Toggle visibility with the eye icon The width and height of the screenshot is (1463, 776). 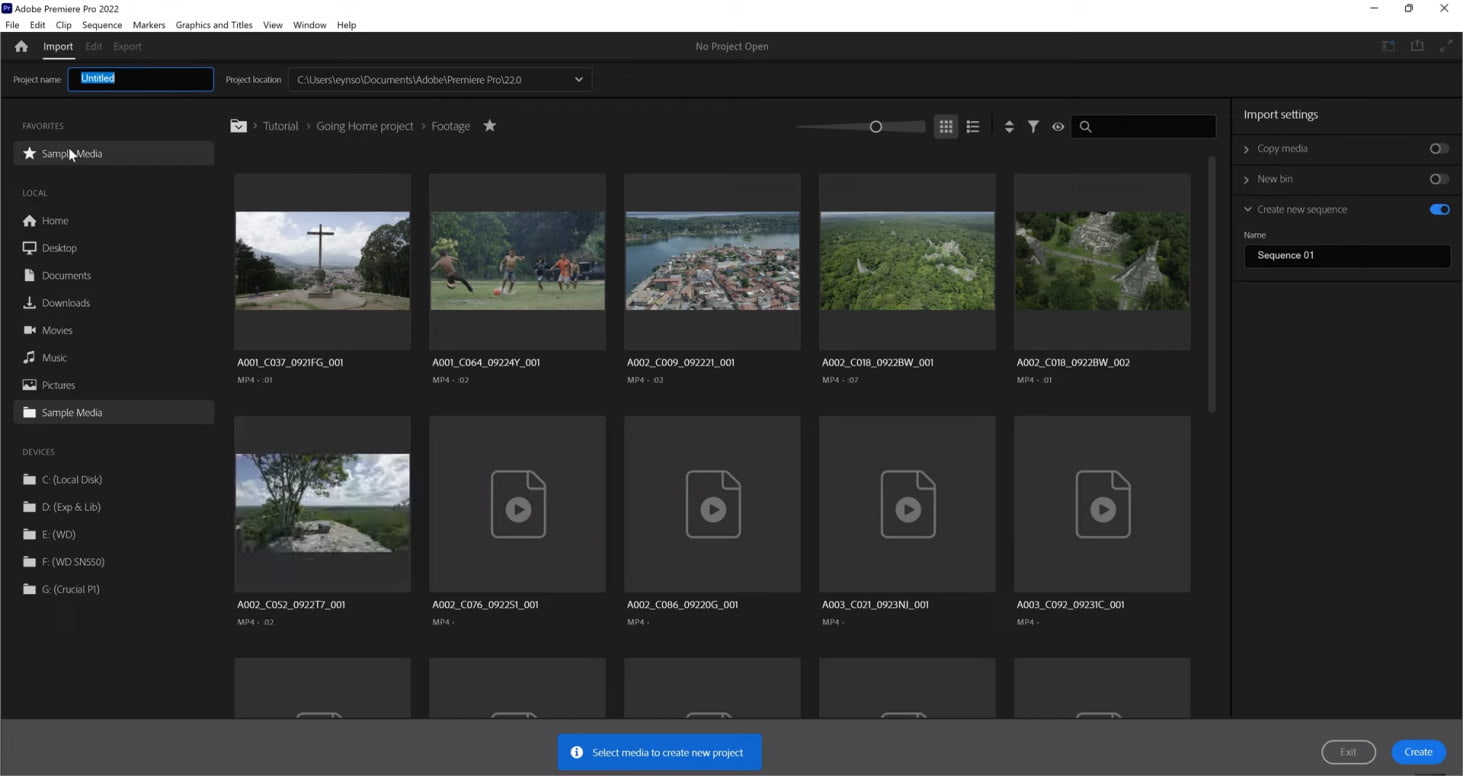pyautogui.click(x=1058, y=127)
